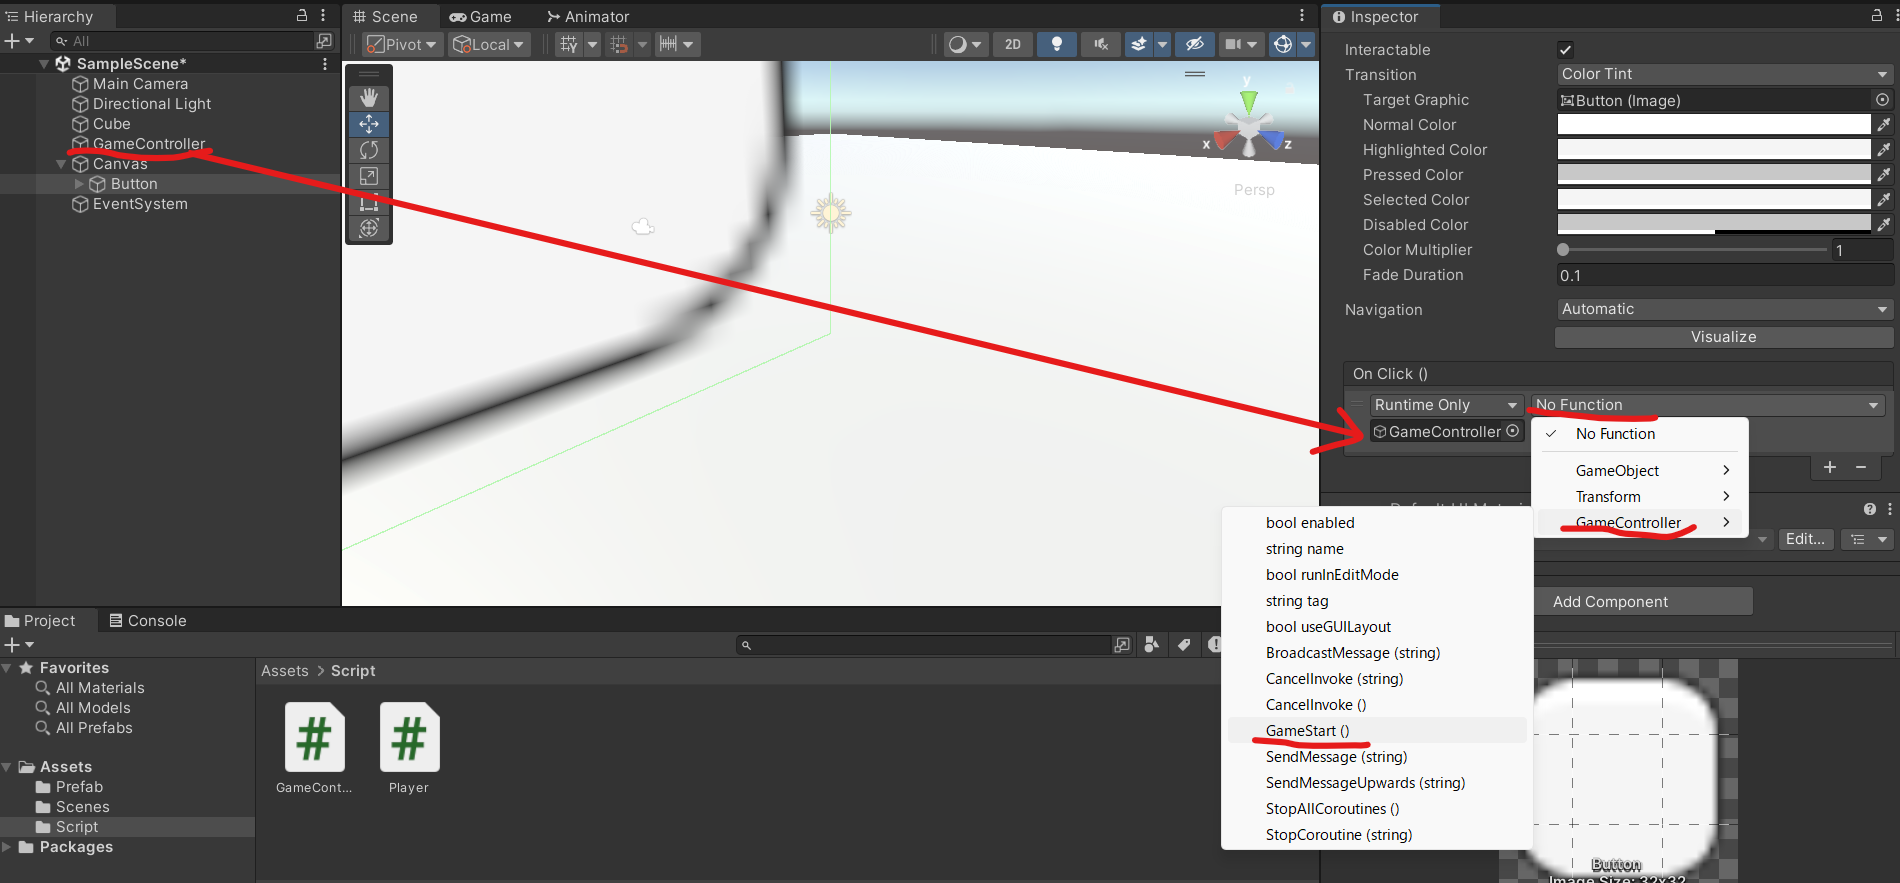
Task: Adjust the Color Multiplier slider
Action: pos(1692,250)
